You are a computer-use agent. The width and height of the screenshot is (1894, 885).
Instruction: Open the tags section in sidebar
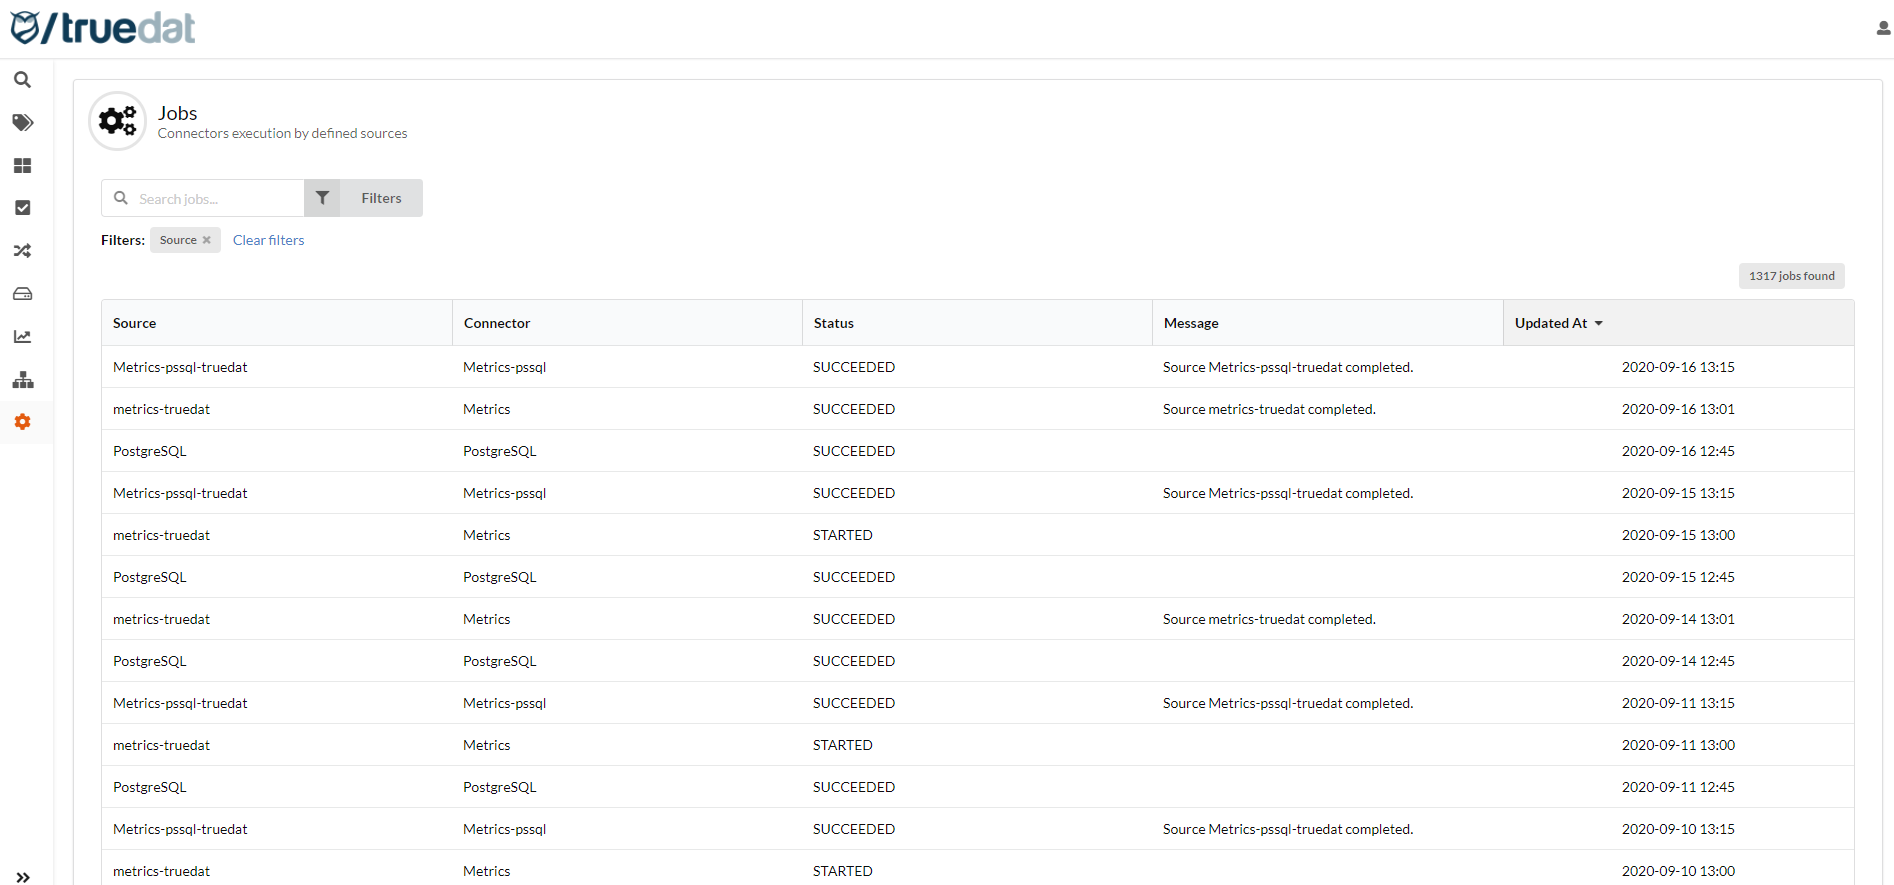pos(22,123)
